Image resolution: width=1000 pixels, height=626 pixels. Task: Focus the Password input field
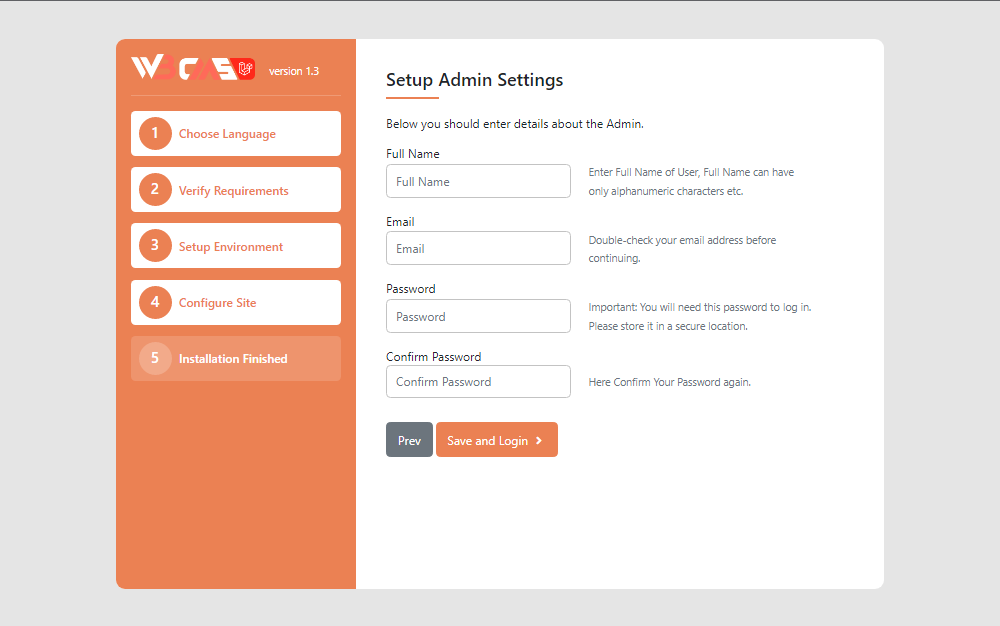tap(478, 316)
